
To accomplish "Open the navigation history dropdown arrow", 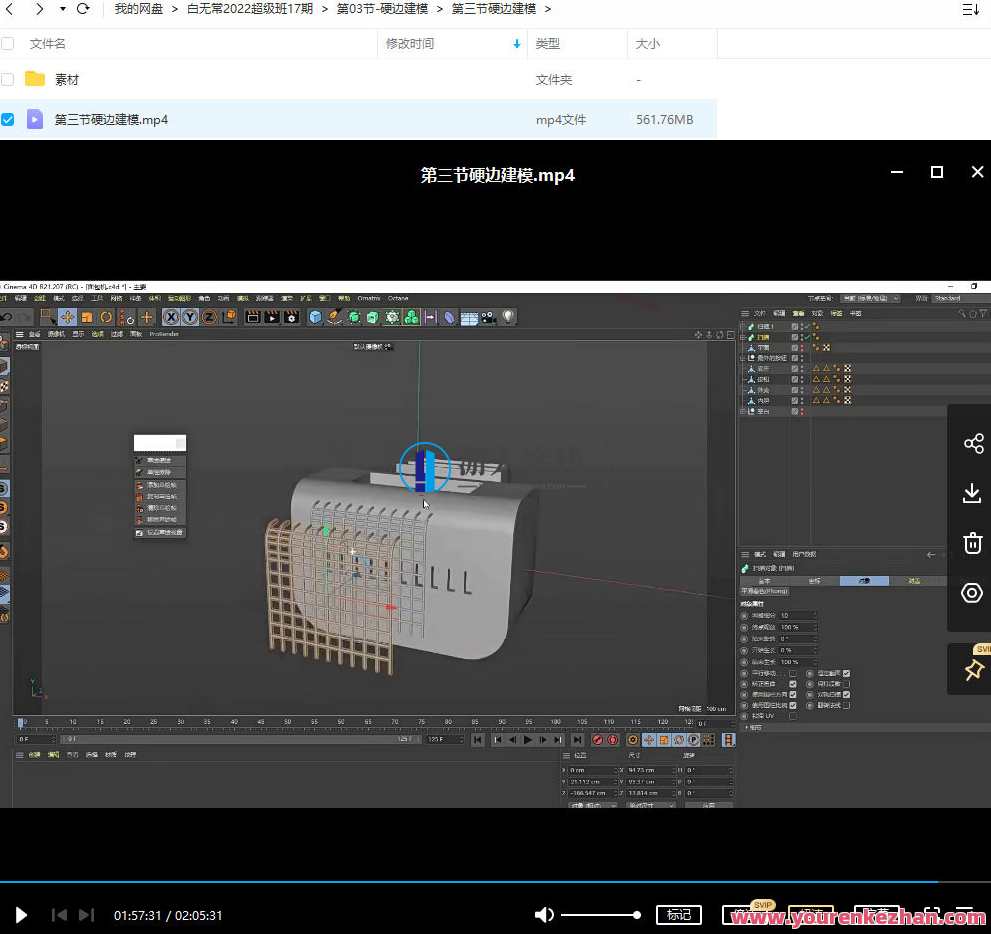I will click(x=62, y=9).
